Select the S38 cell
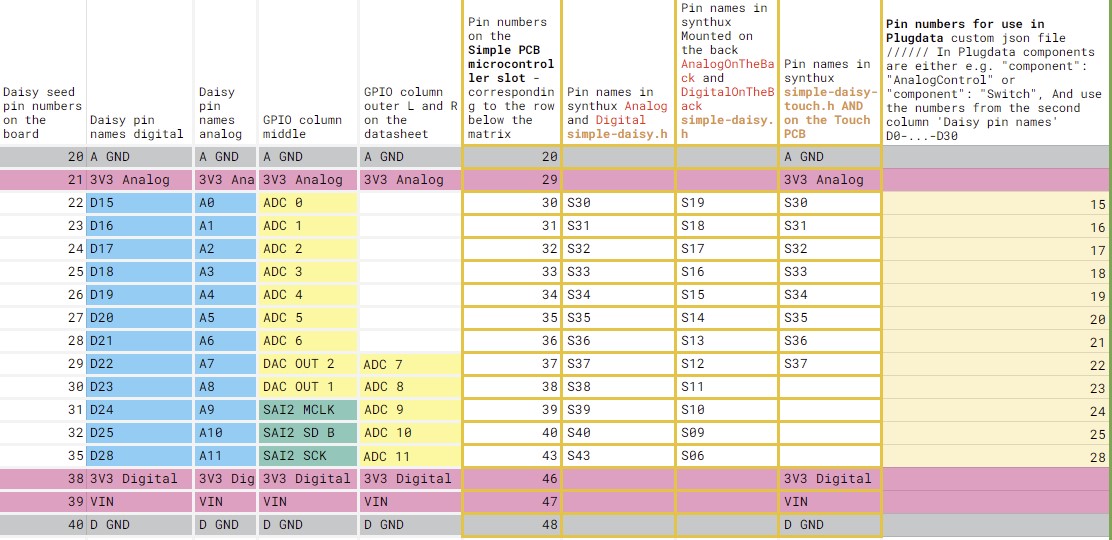 [x=618, y=387]
